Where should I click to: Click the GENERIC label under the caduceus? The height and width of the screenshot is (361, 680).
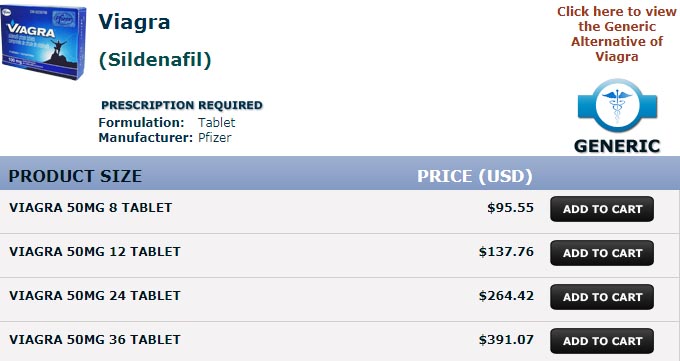[617, 146]
